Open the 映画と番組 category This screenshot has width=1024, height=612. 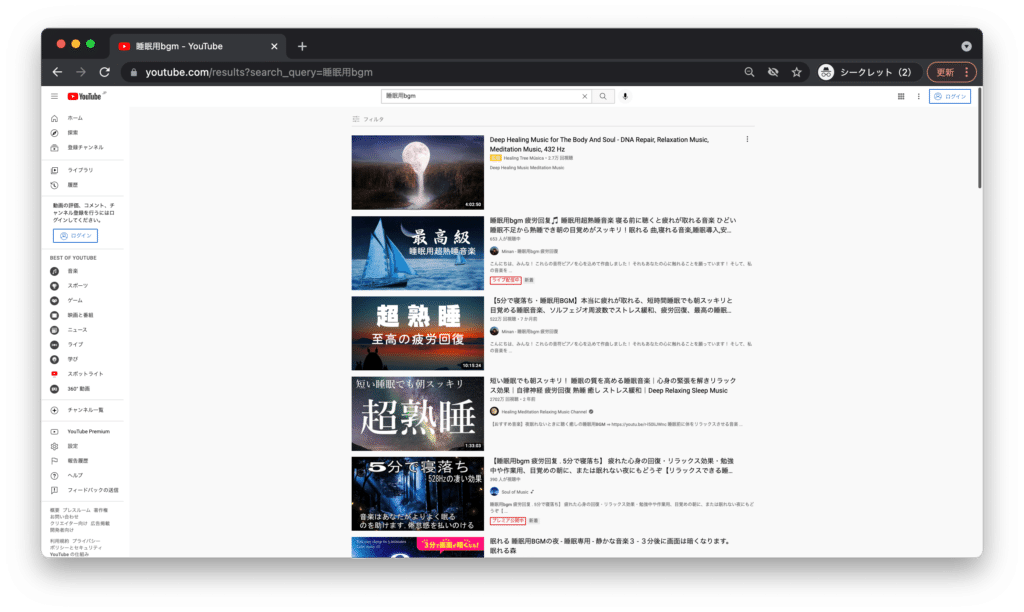click(x=80, y=315)
